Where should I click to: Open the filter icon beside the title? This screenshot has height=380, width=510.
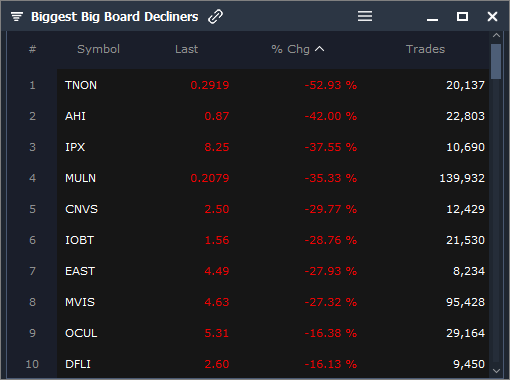coord(17,16)
